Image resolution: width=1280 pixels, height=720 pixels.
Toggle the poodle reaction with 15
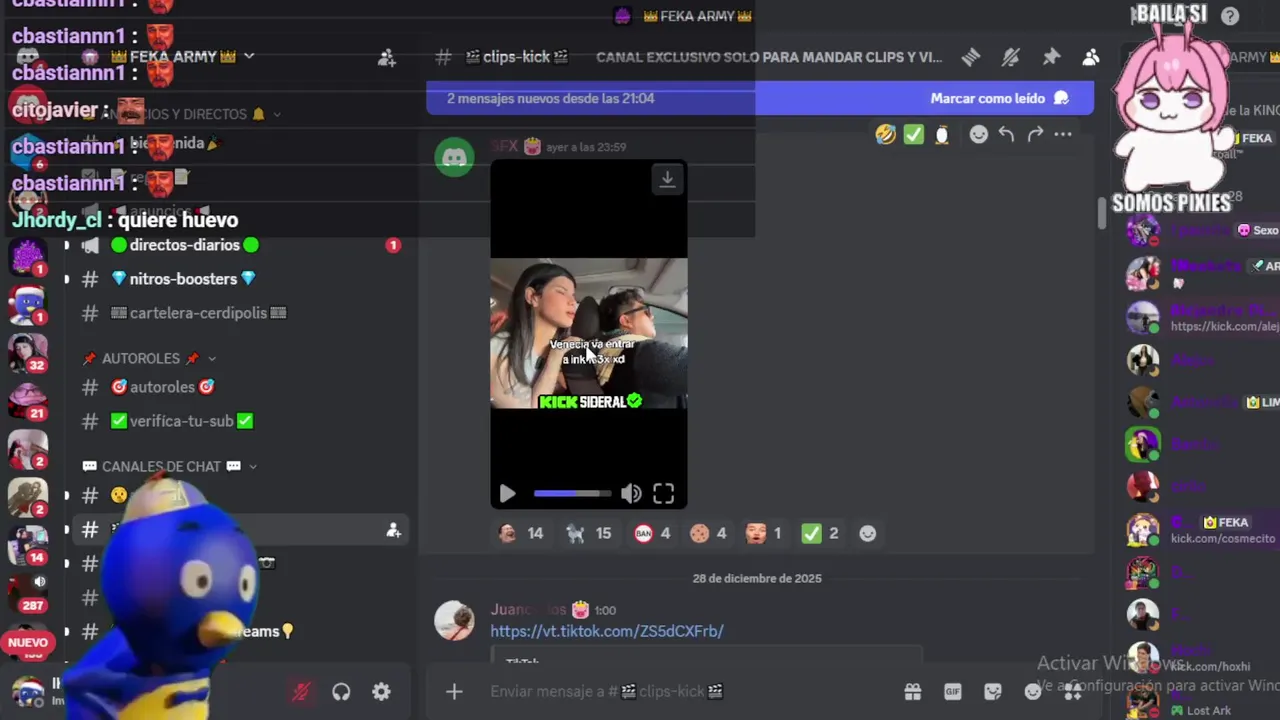click(x=588, y=534)
